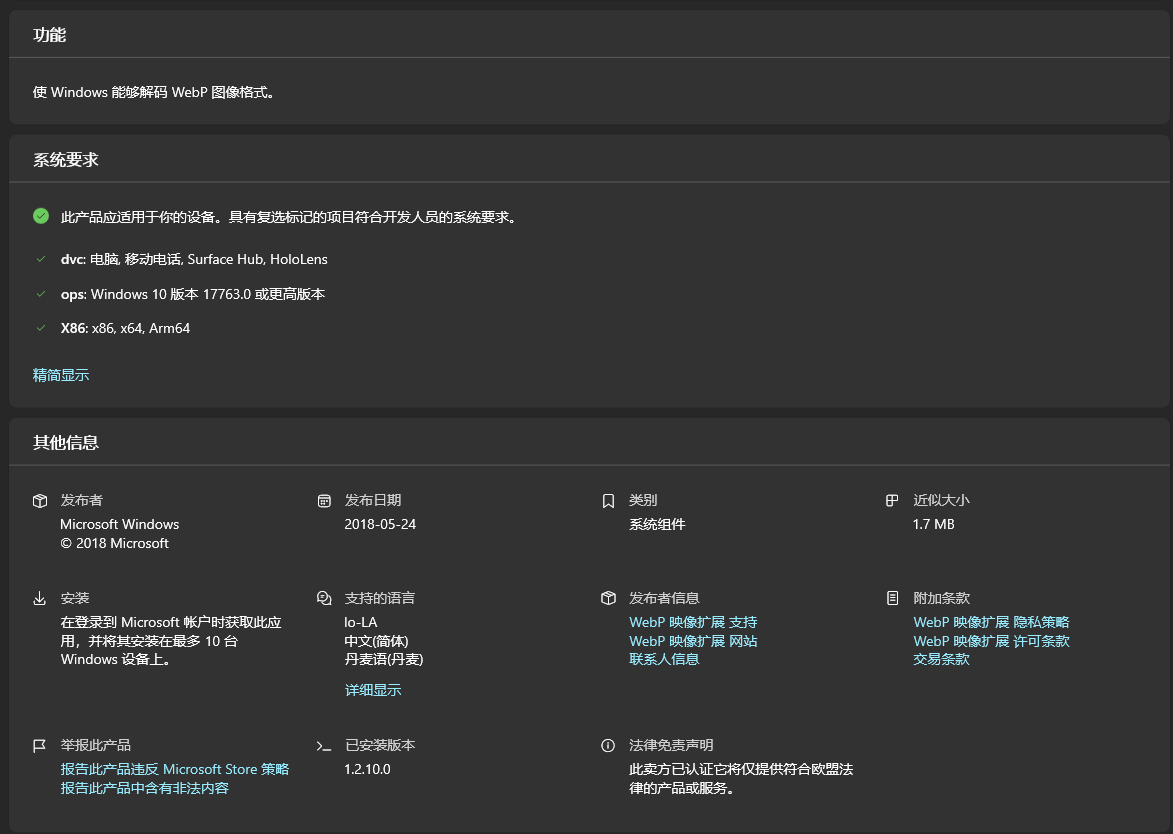Expand supported languages via 详细显示
Viewport: 1173px width, 834px height.
[x=373, y=690]
